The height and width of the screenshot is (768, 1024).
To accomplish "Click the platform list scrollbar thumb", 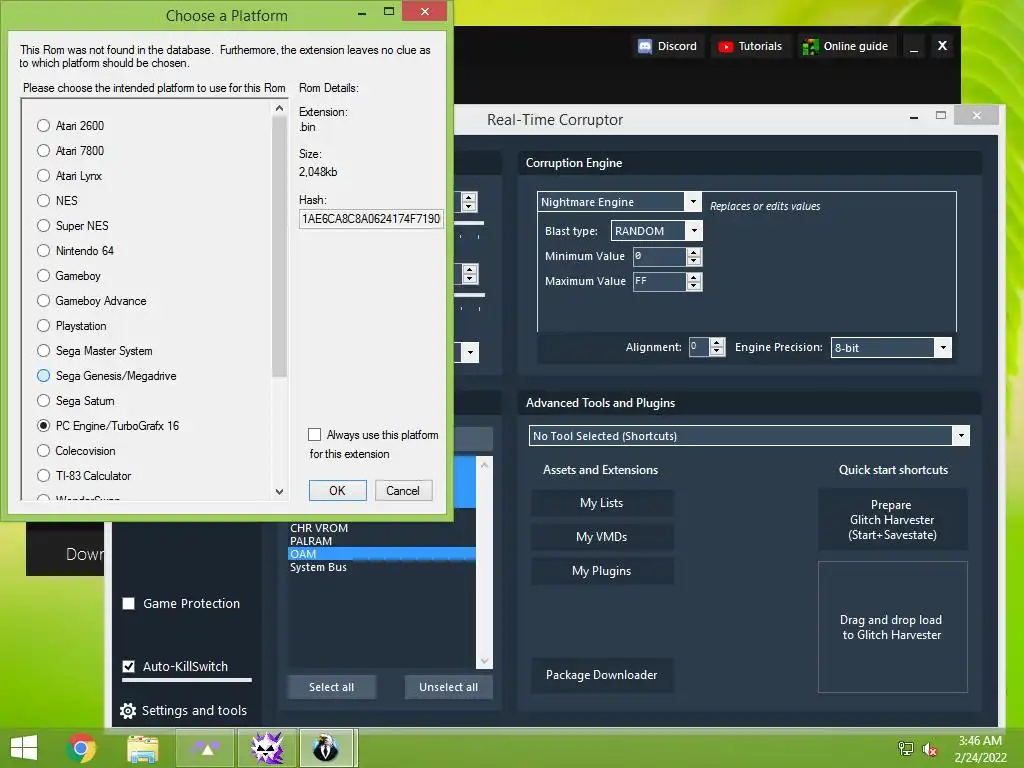I will (x=280, y=246).
